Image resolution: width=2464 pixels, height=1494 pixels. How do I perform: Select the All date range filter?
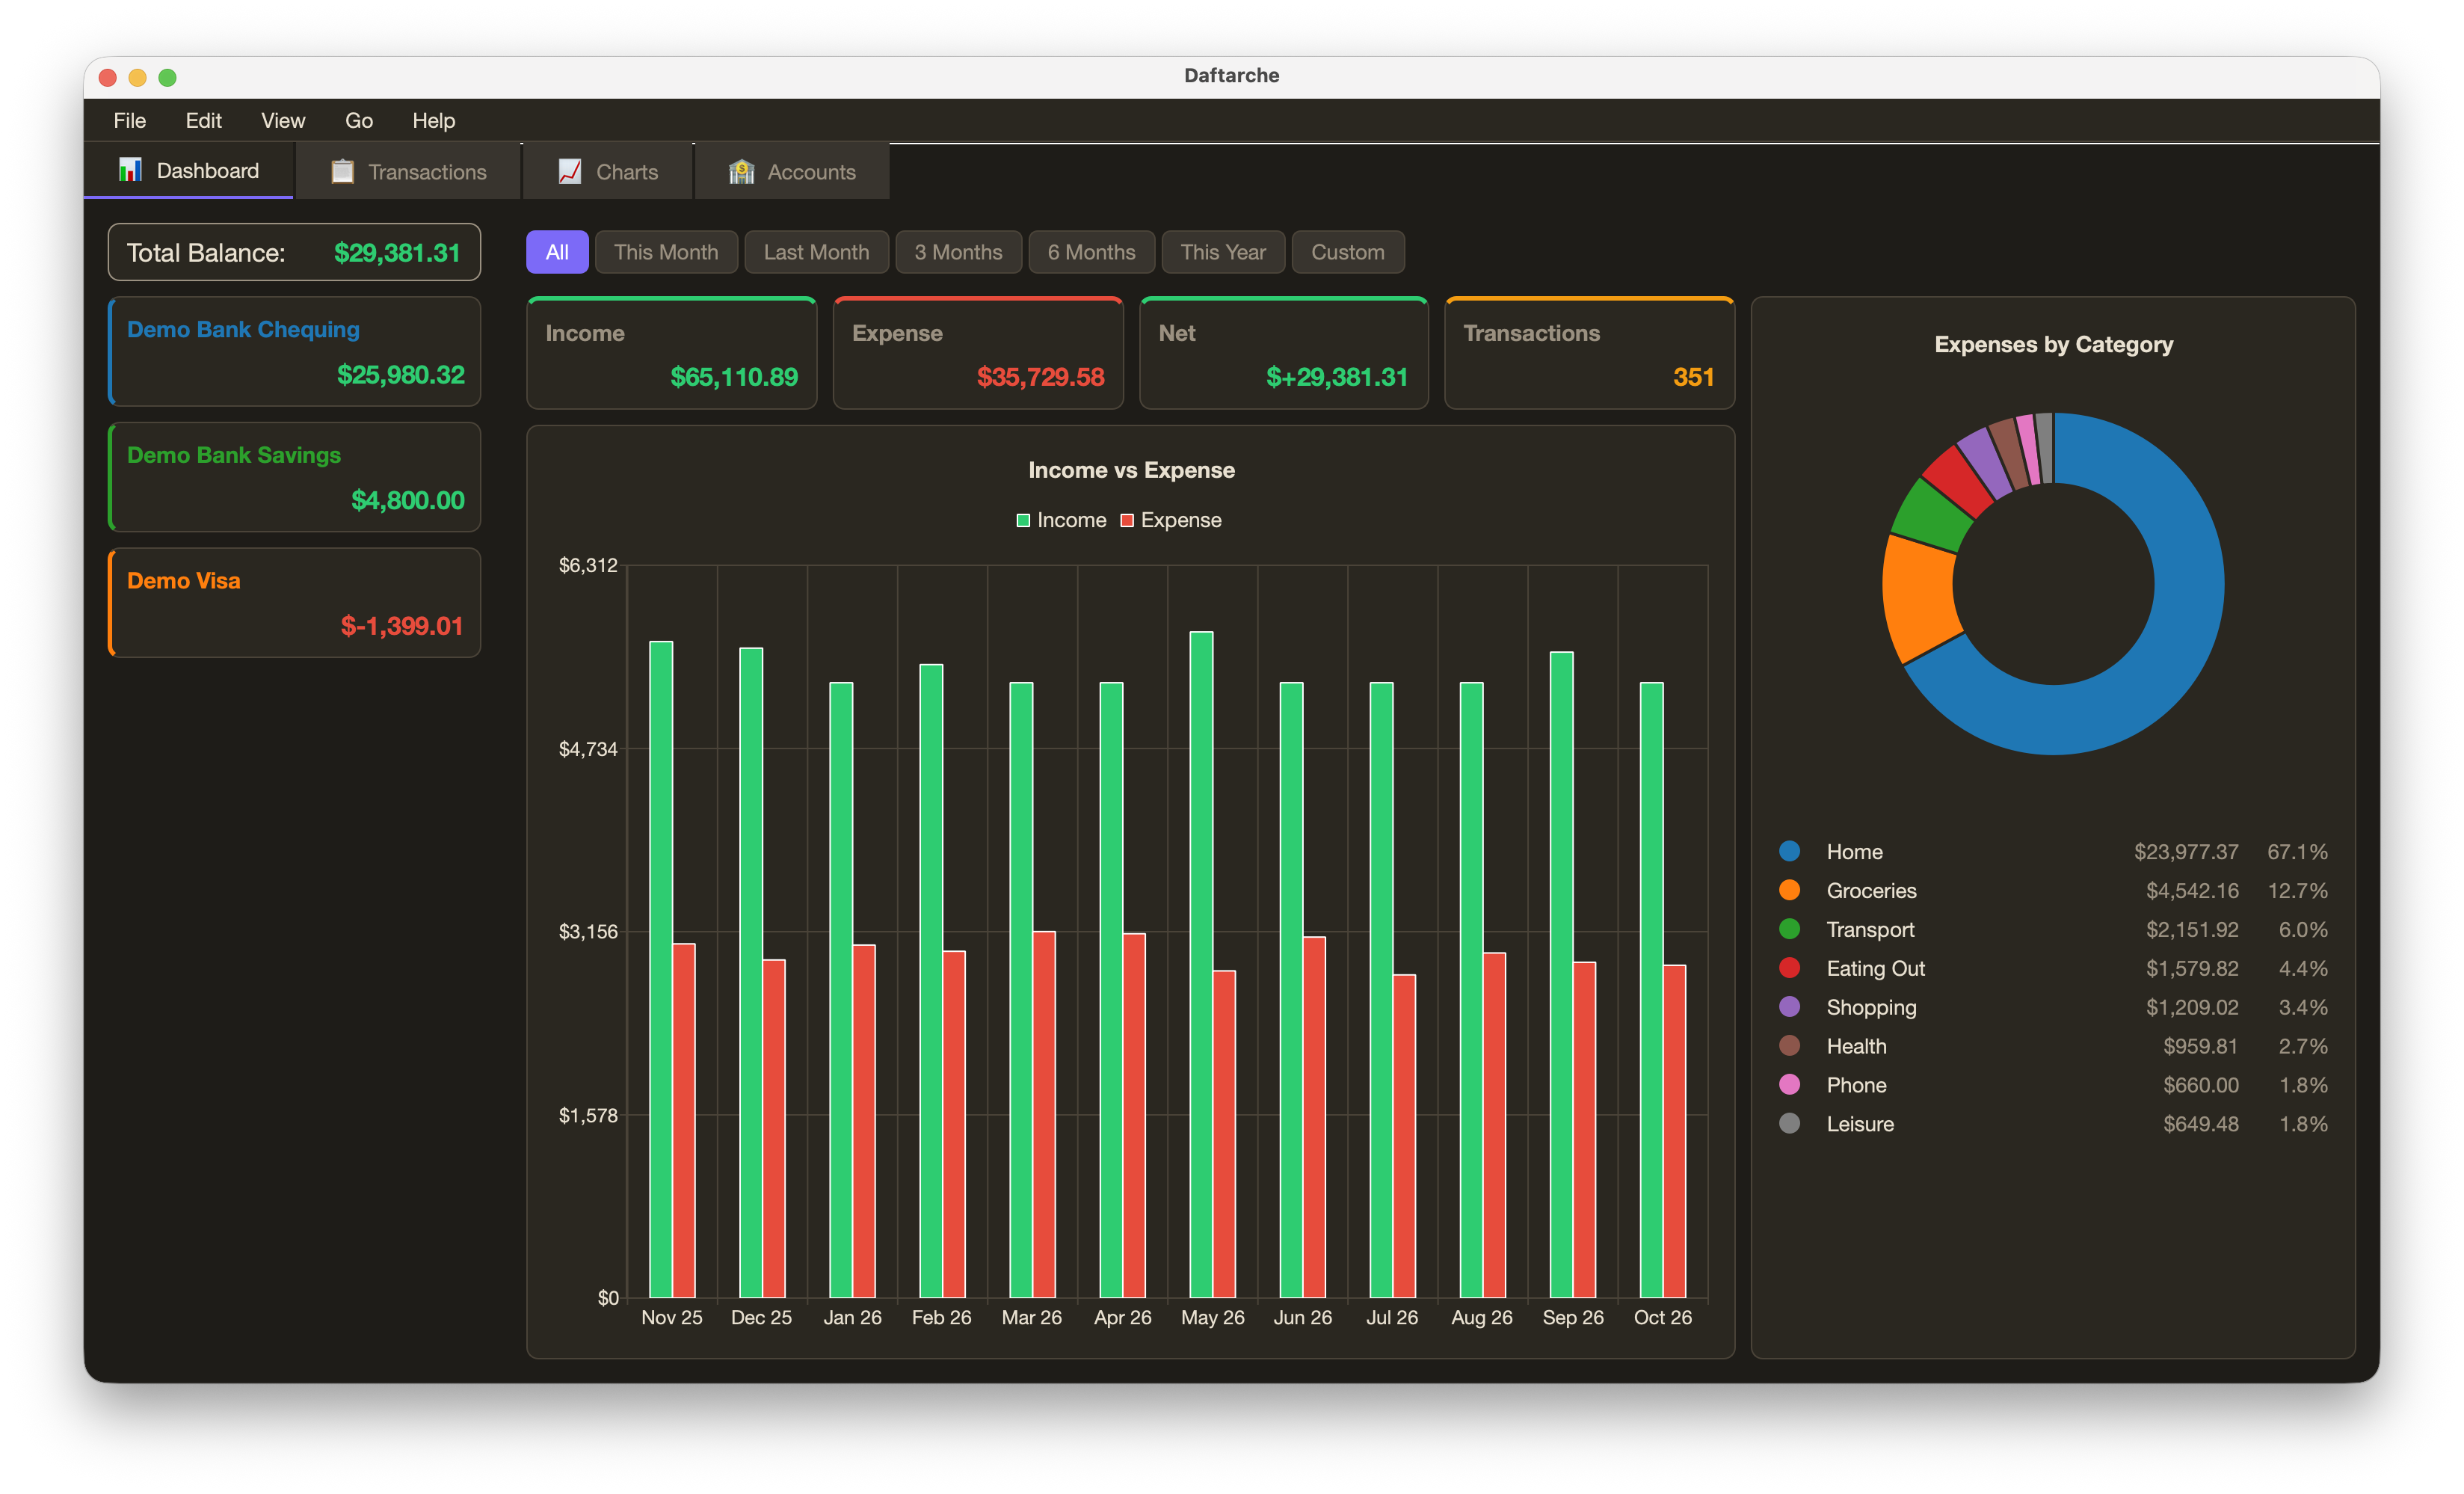[x=557, y=252]
